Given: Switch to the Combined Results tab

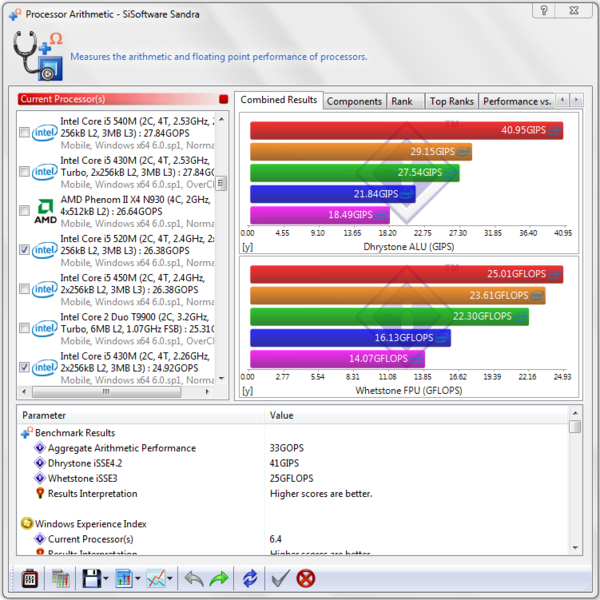Looking at the screenshot, I should (x=279, y=100).
